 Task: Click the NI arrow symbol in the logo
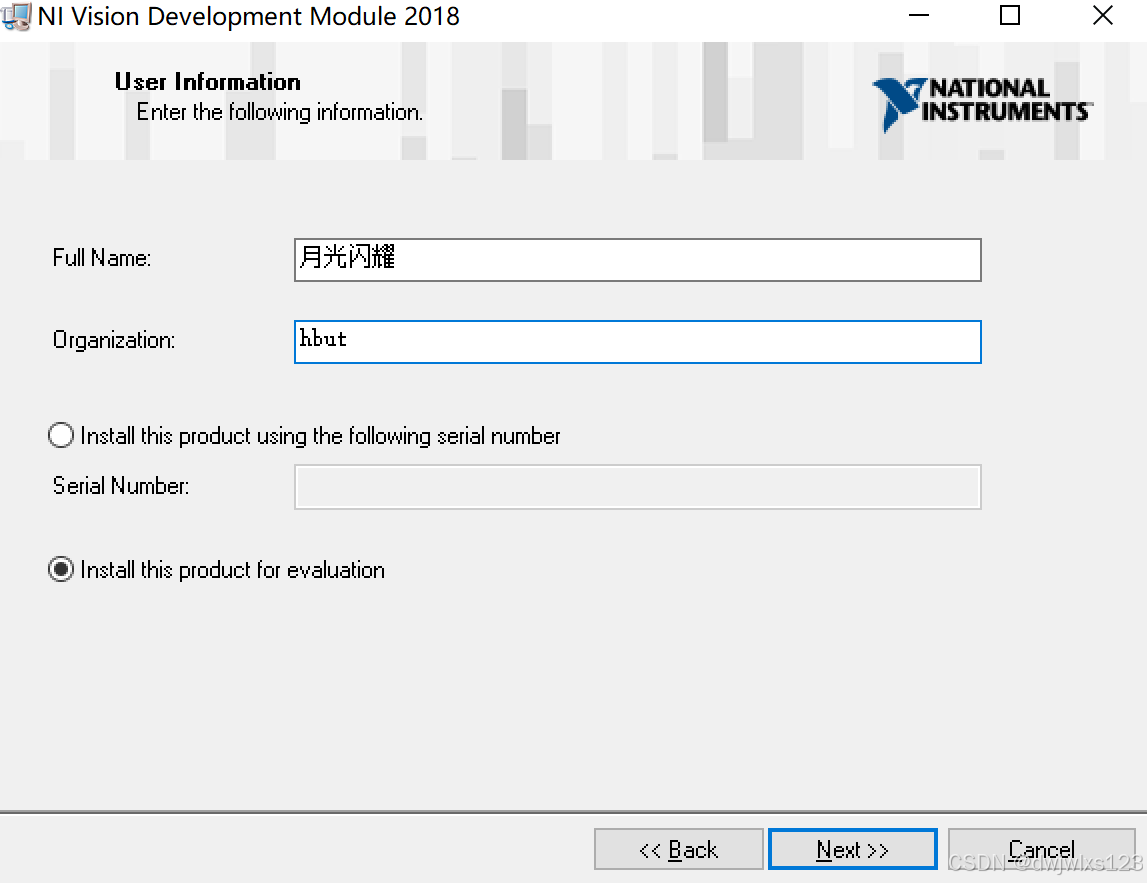[x=895, y=104]
